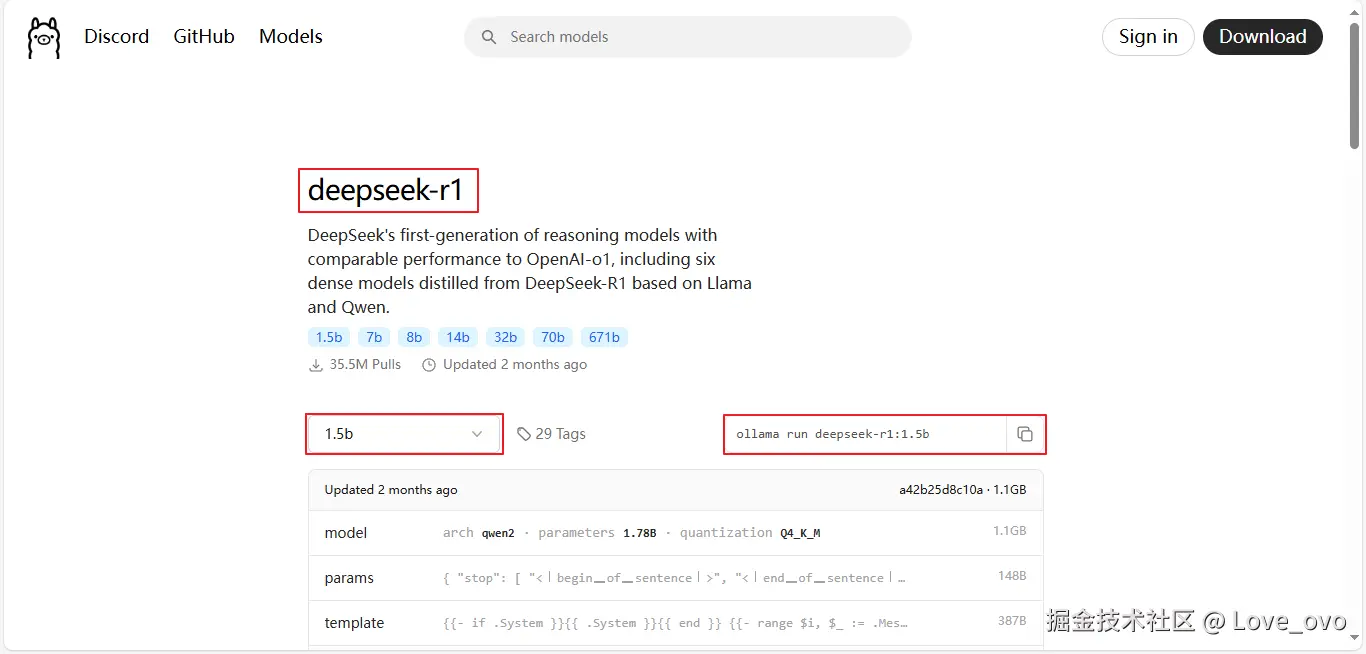Click the Ollama llama logo
The width and height of the screenshot is (1366, 654).
[x=44, y=37]
